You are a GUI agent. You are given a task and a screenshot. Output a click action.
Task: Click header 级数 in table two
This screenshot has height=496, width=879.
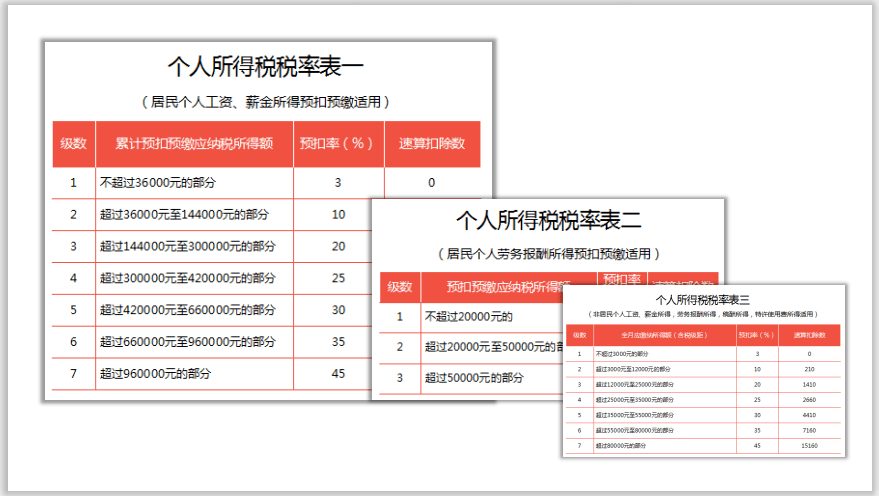click(400, 287)
